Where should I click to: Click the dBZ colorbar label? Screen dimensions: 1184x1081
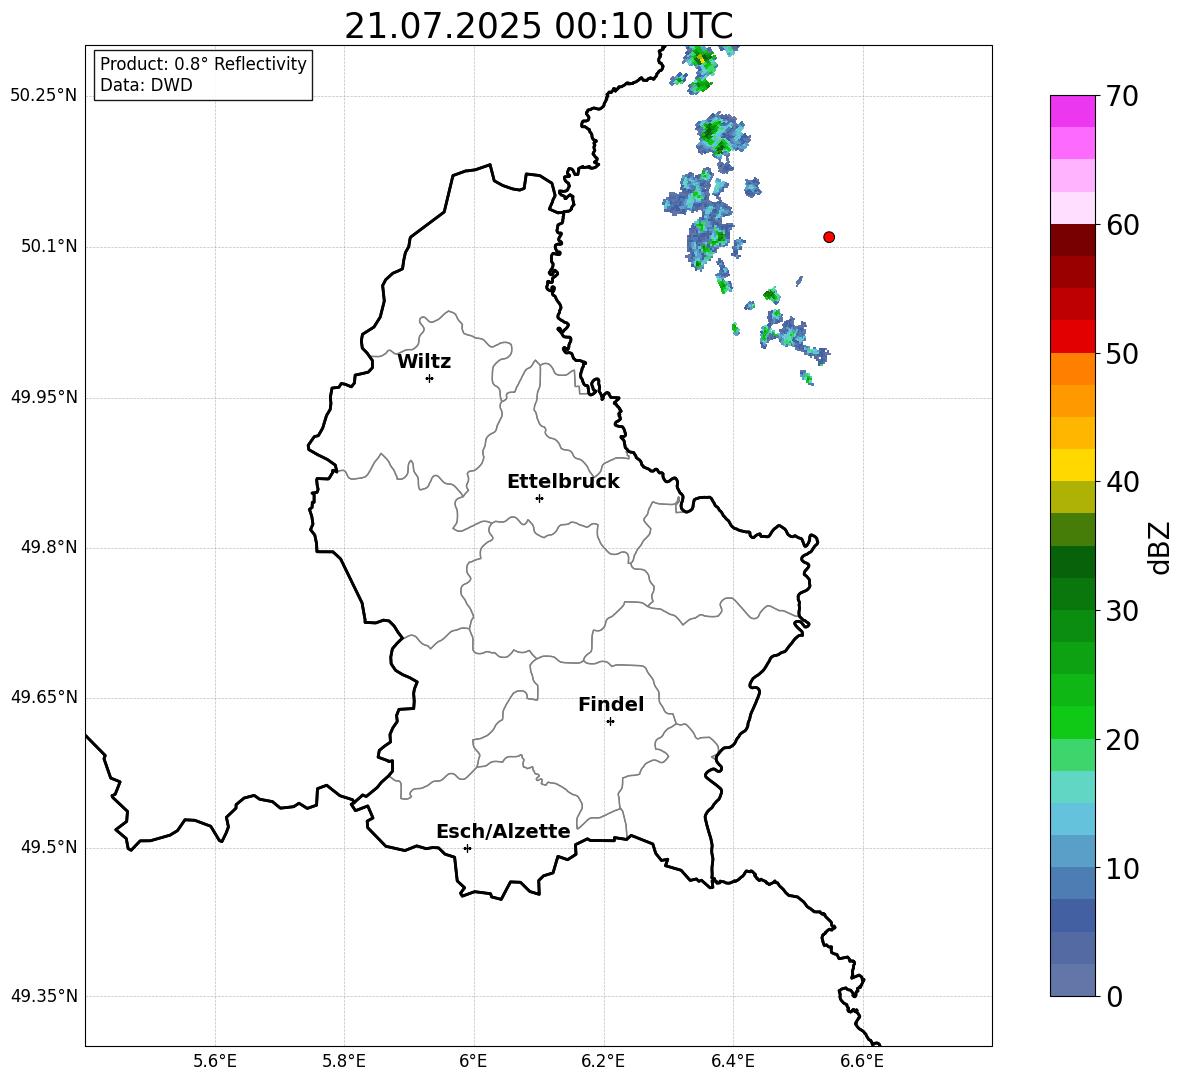click(x=1158, y=547)
